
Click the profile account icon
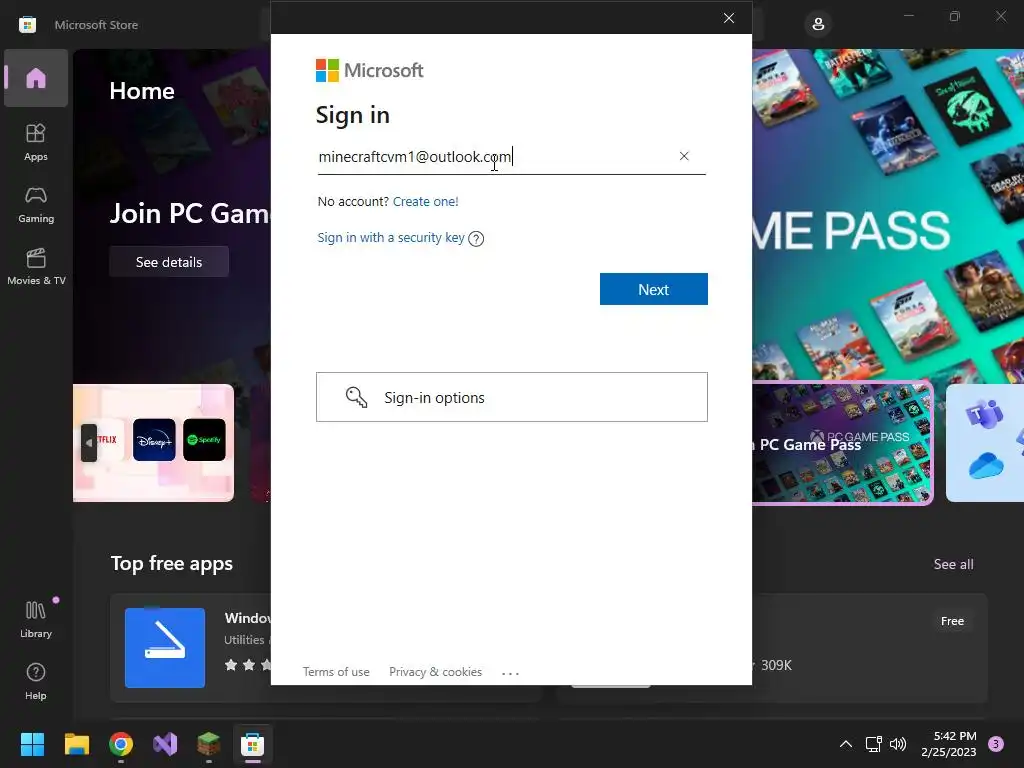[x=818, y=25]
